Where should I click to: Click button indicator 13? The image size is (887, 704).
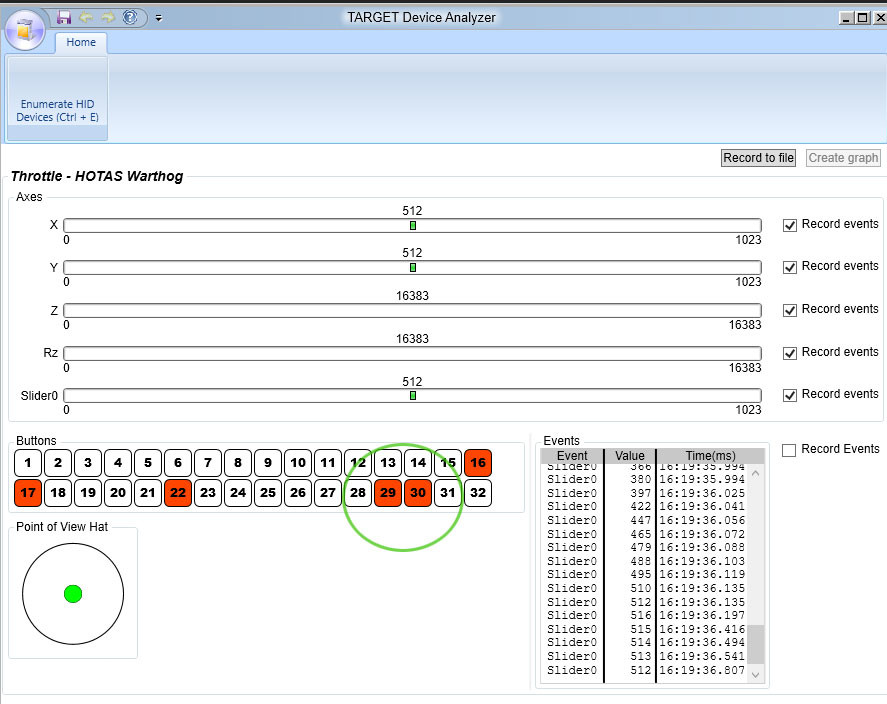388,463
